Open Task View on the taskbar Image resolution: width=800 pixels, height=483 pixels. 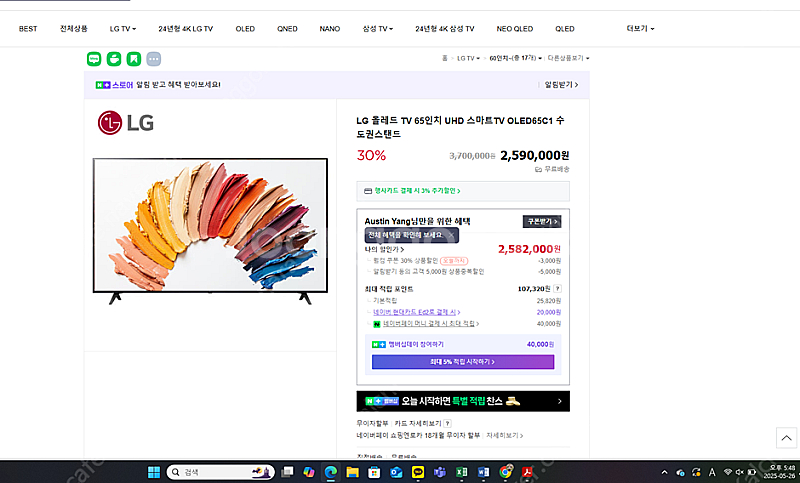pyautogui.click(x=287, y=472)
